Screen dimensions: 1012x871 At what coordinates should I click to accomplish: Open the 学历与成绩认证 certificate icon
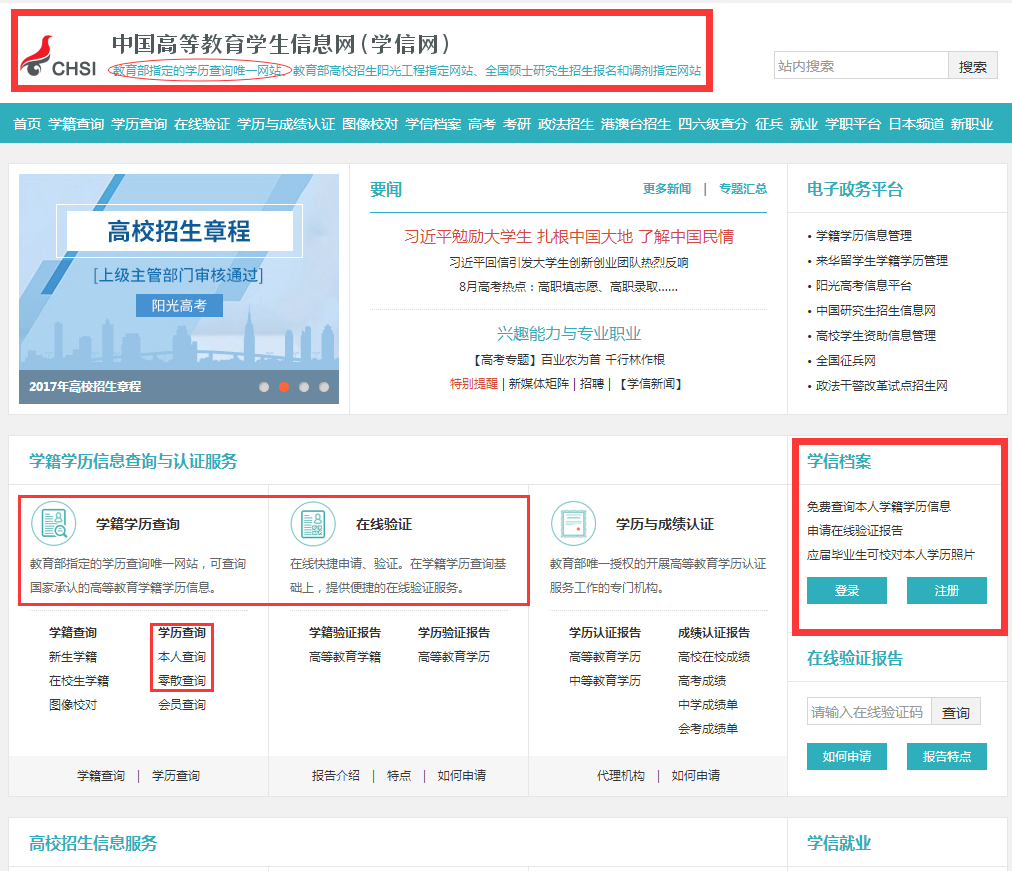click(x=573, y=523)
